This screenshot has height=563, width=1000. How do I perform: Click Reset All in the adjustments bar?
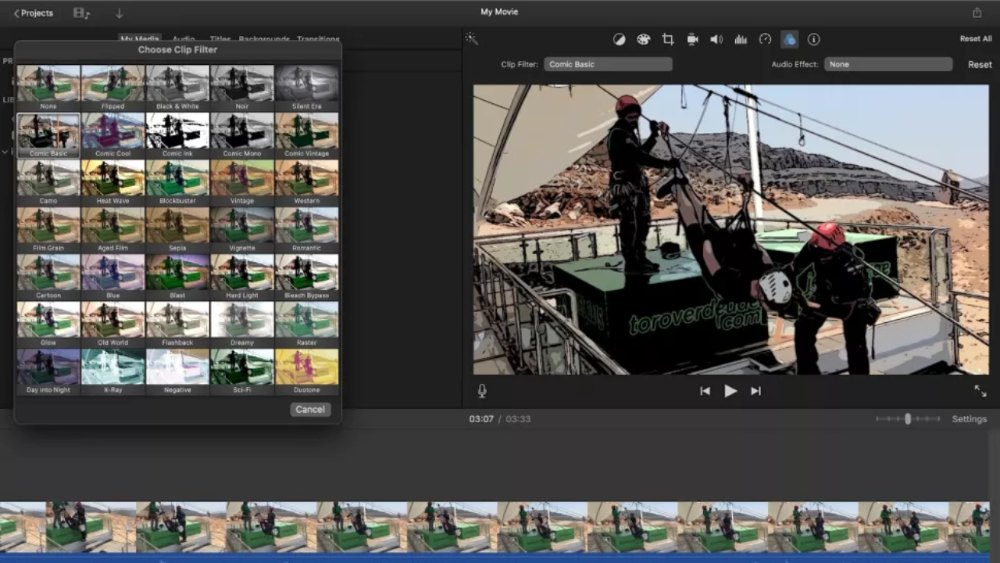click(975, 39)
